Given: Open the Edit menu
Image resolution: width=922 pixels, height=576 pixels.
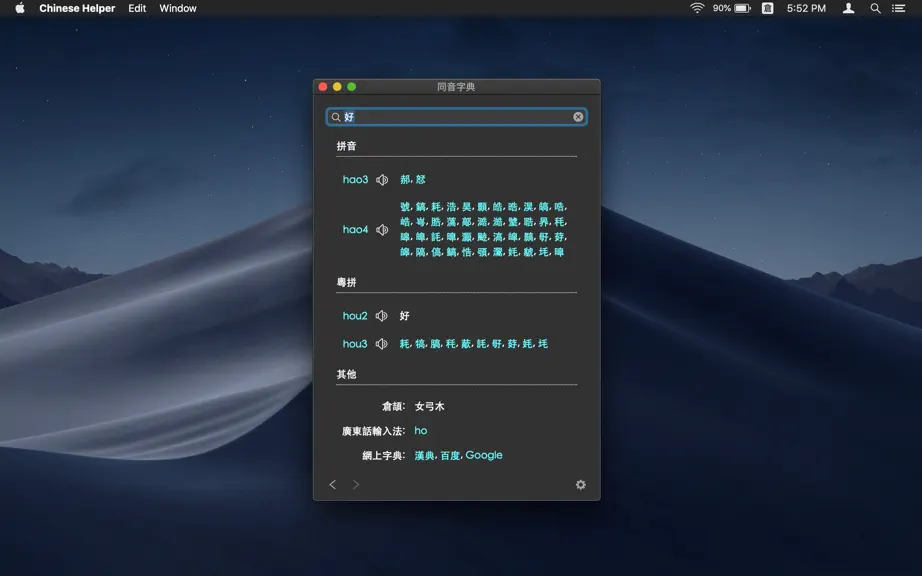Looking at the screenshot, I should point(137,8).
